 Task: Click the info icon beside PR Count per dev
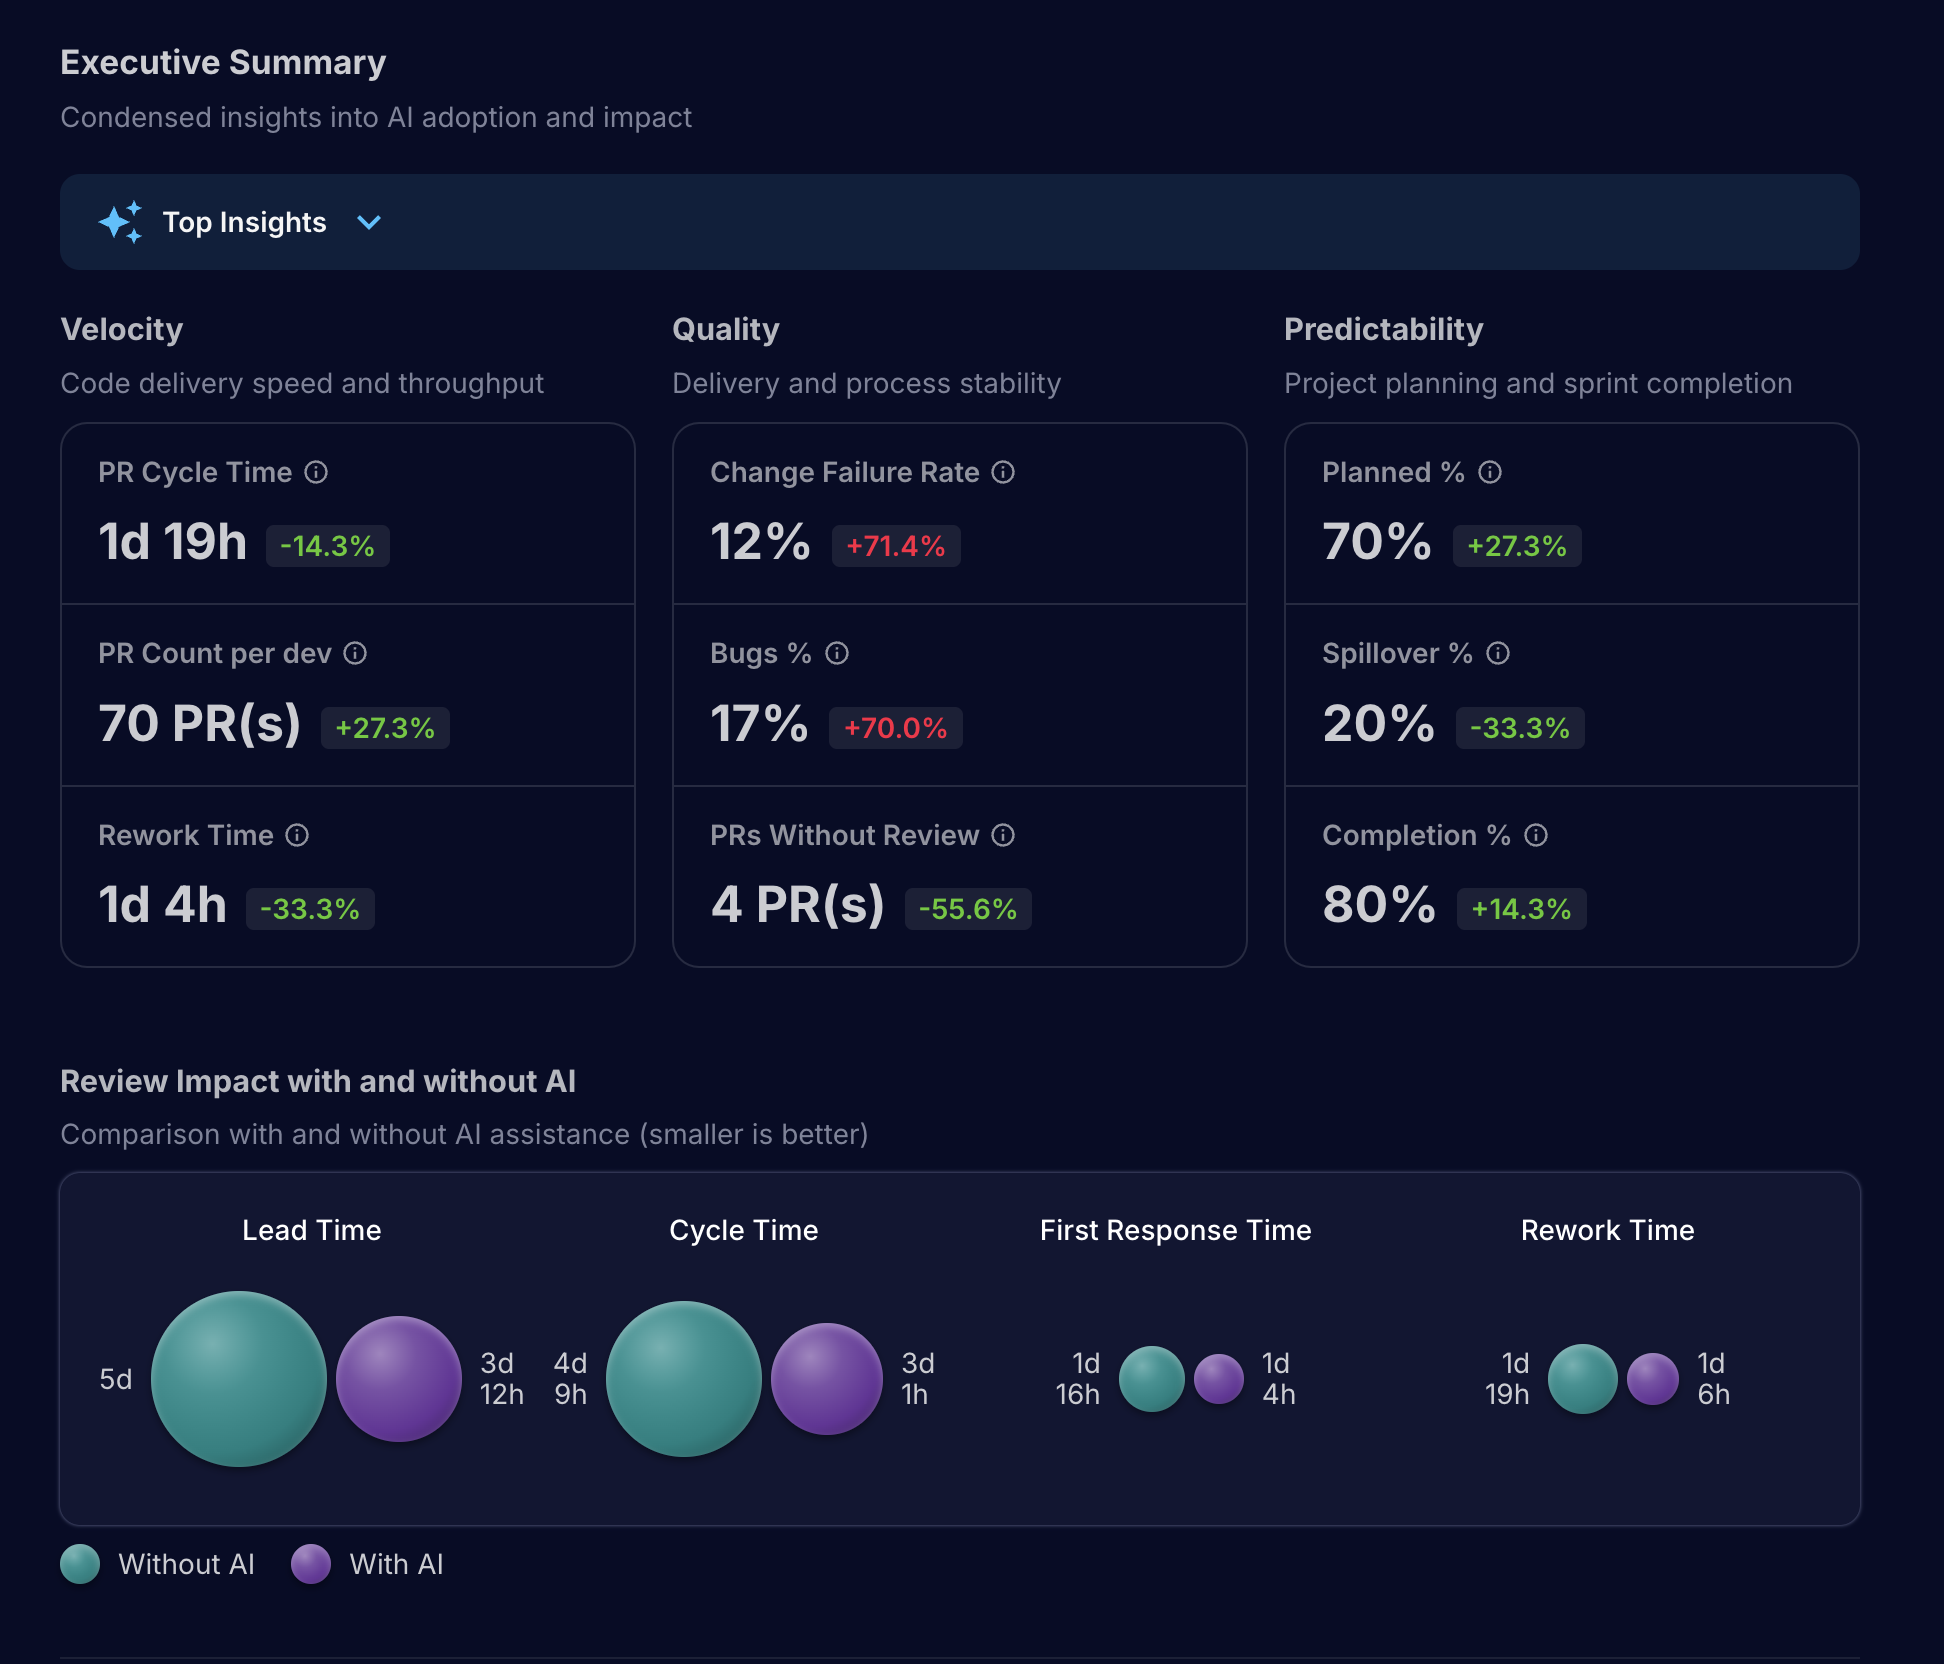pos(355,653)
